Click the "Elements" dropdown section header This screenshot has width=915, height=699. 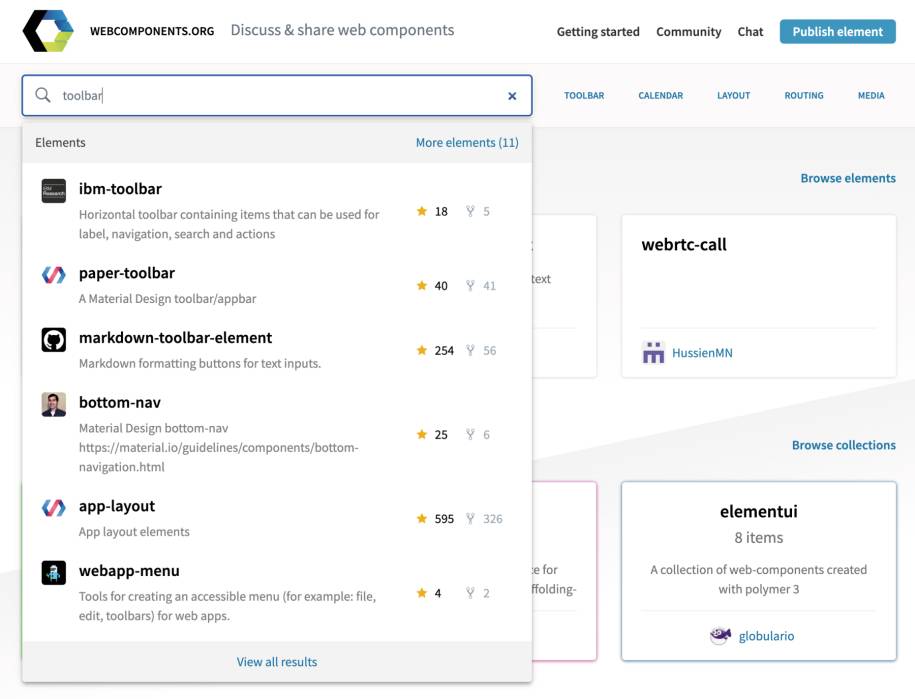click(60, 142)
